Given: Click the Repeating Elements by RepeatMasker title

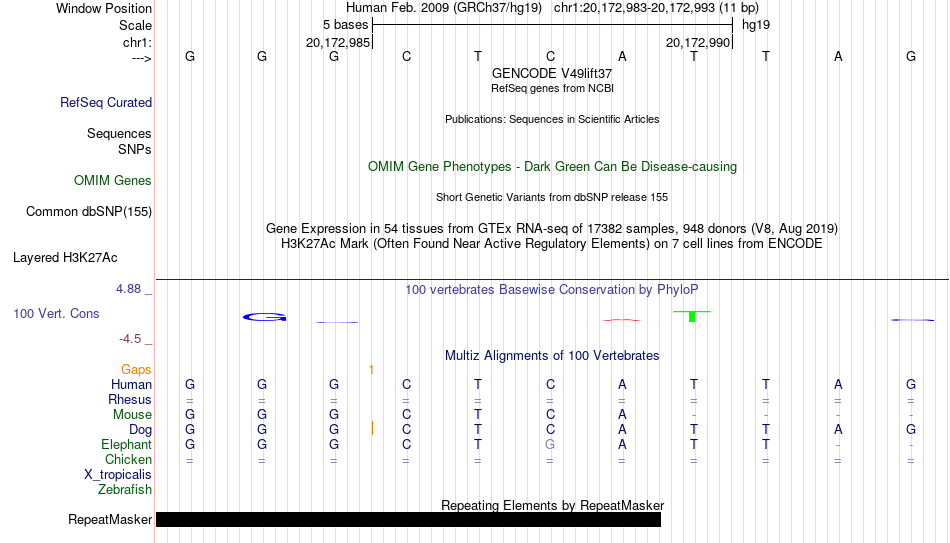Looking at the screenshot, I should (553, 505).
